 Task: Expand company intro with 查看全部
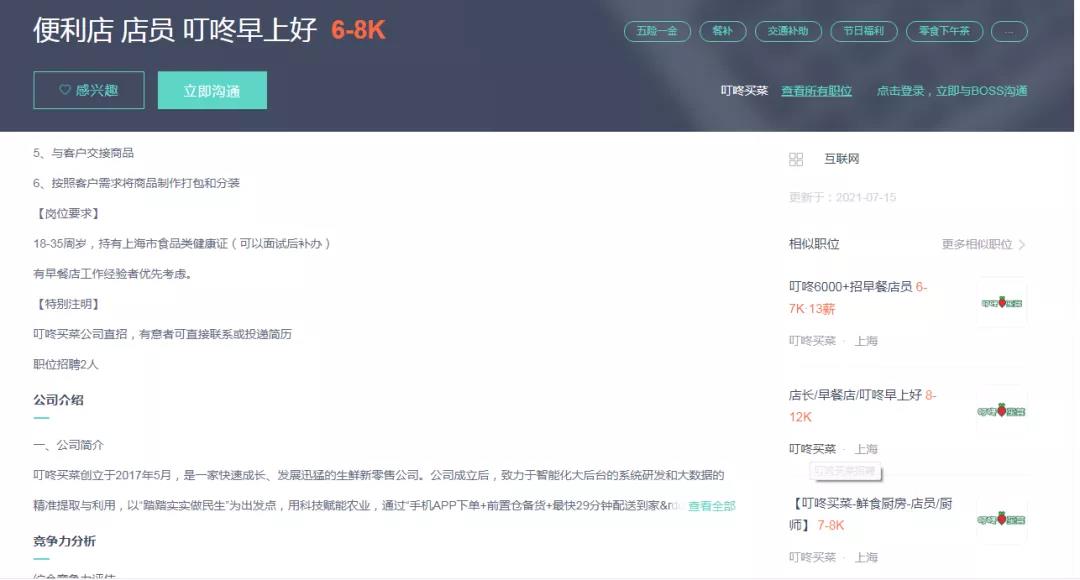tap(711, 506)
